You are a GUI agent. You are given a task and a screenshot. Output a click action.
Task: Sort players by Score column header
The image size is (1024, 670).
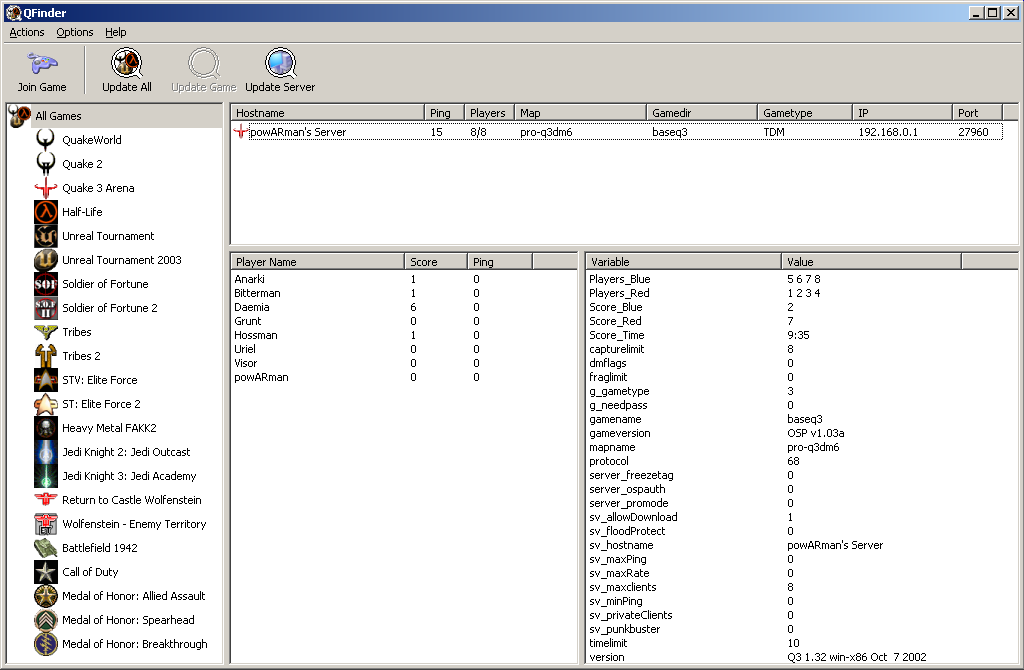436,262
